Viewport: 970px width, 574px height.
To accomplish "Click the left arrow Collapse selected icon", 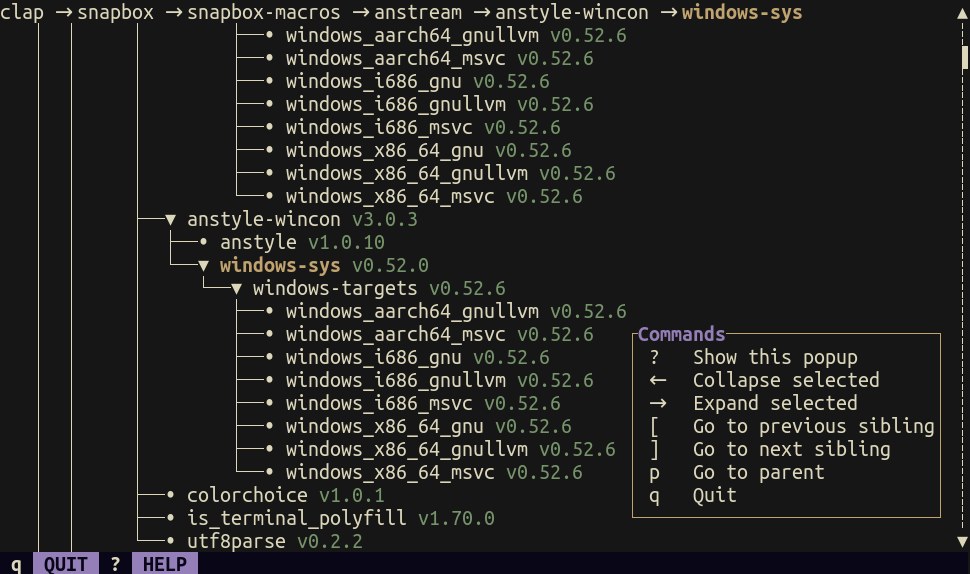I will (657, 380).
